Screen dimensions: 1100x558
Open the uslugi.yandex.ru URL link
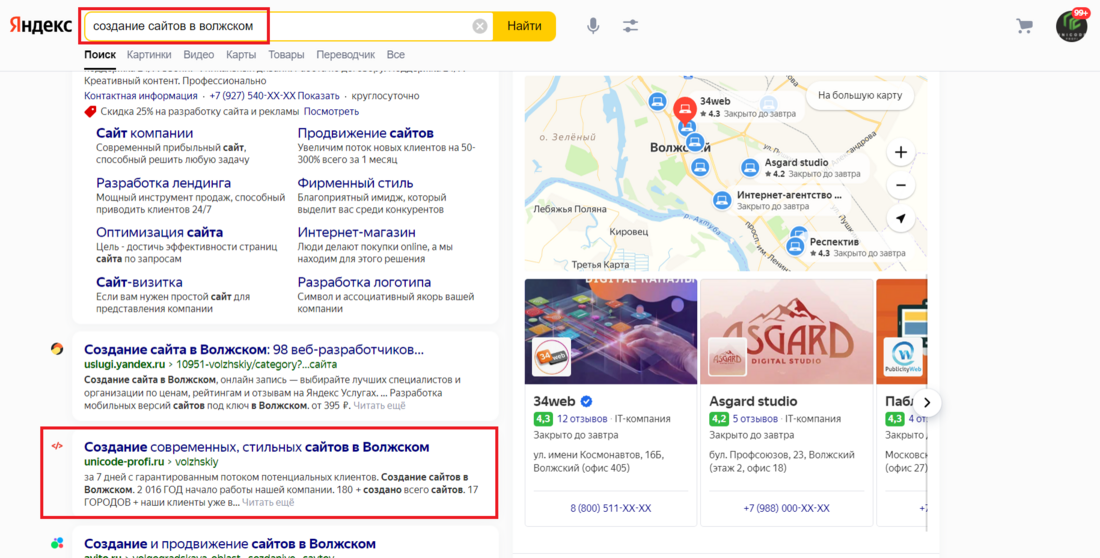[x=124, y=365]
